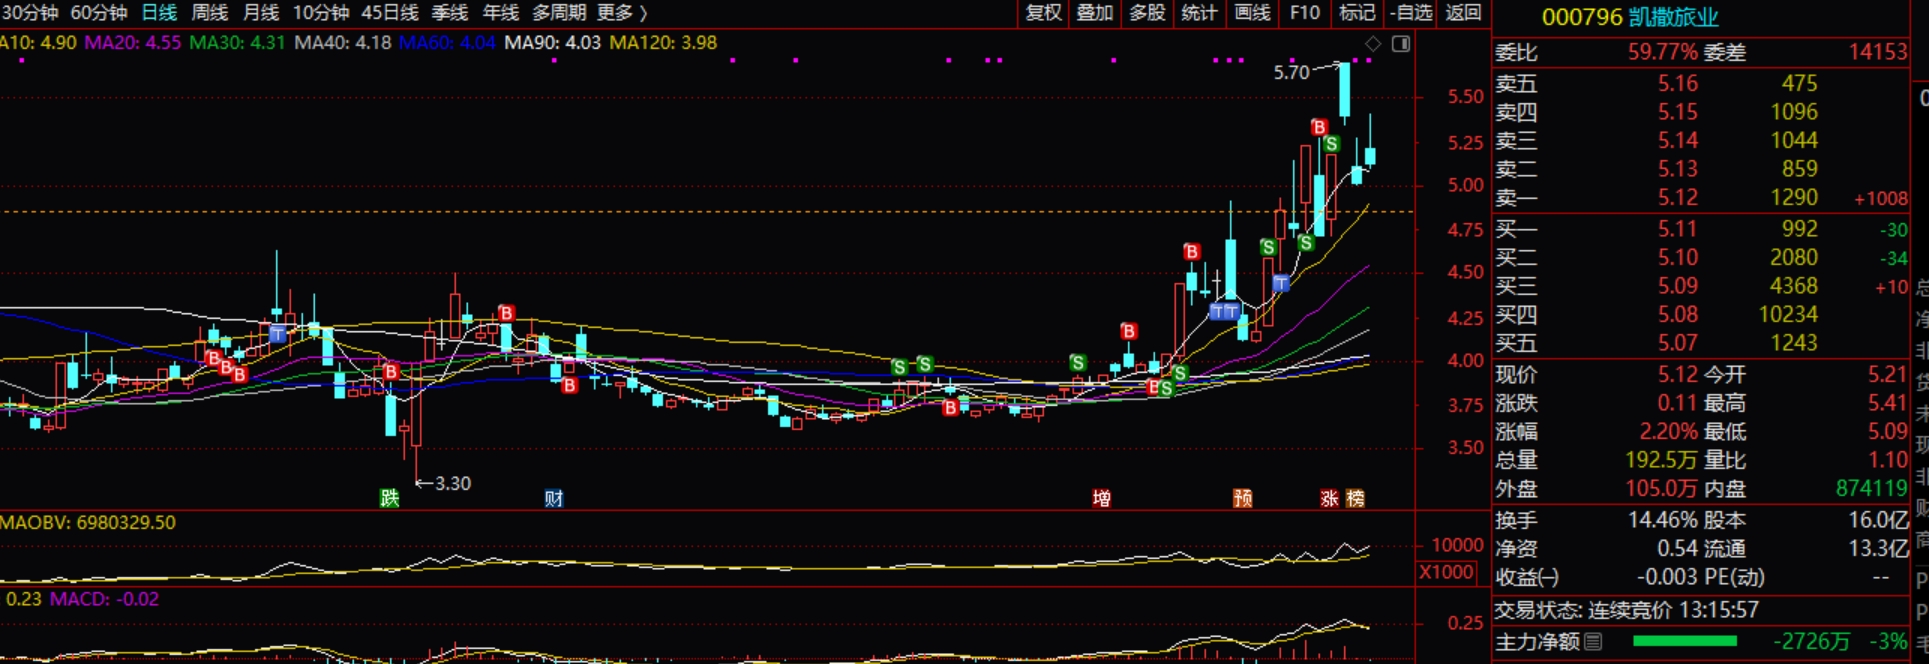Click the list icon next to 主力净额
Viewport: 1929px width, 664px height.
[1594, 641]
